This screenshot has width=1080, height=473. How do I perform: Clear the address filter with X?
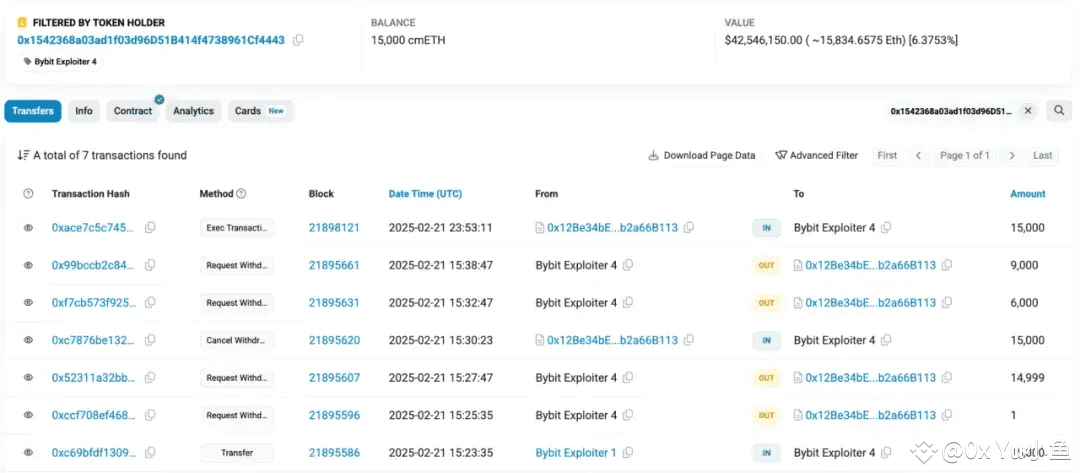pos(1028,111)
